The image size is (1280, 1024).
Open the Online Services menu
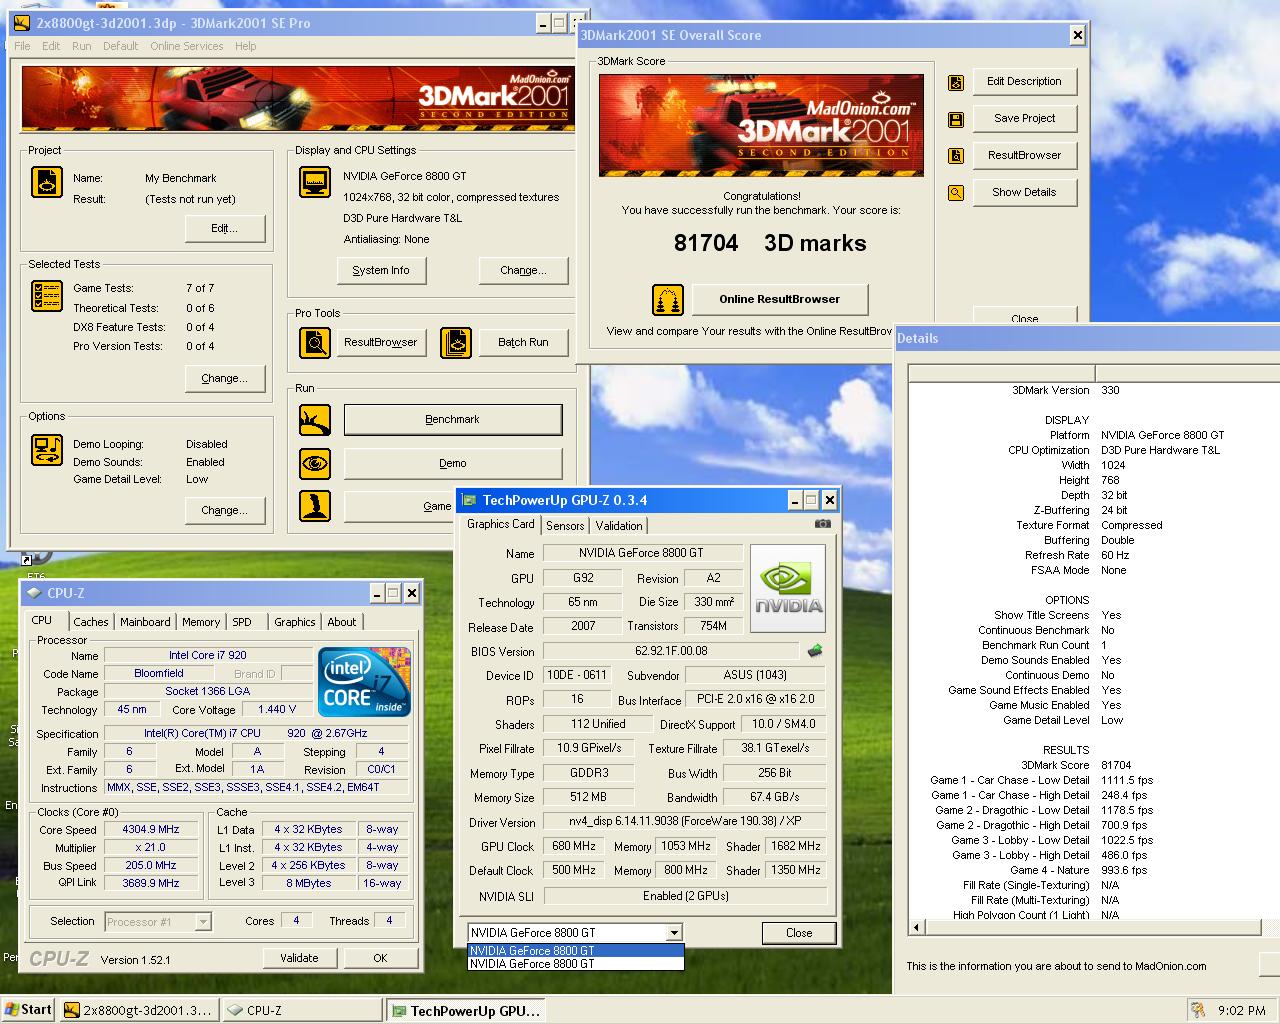[187, 46]
